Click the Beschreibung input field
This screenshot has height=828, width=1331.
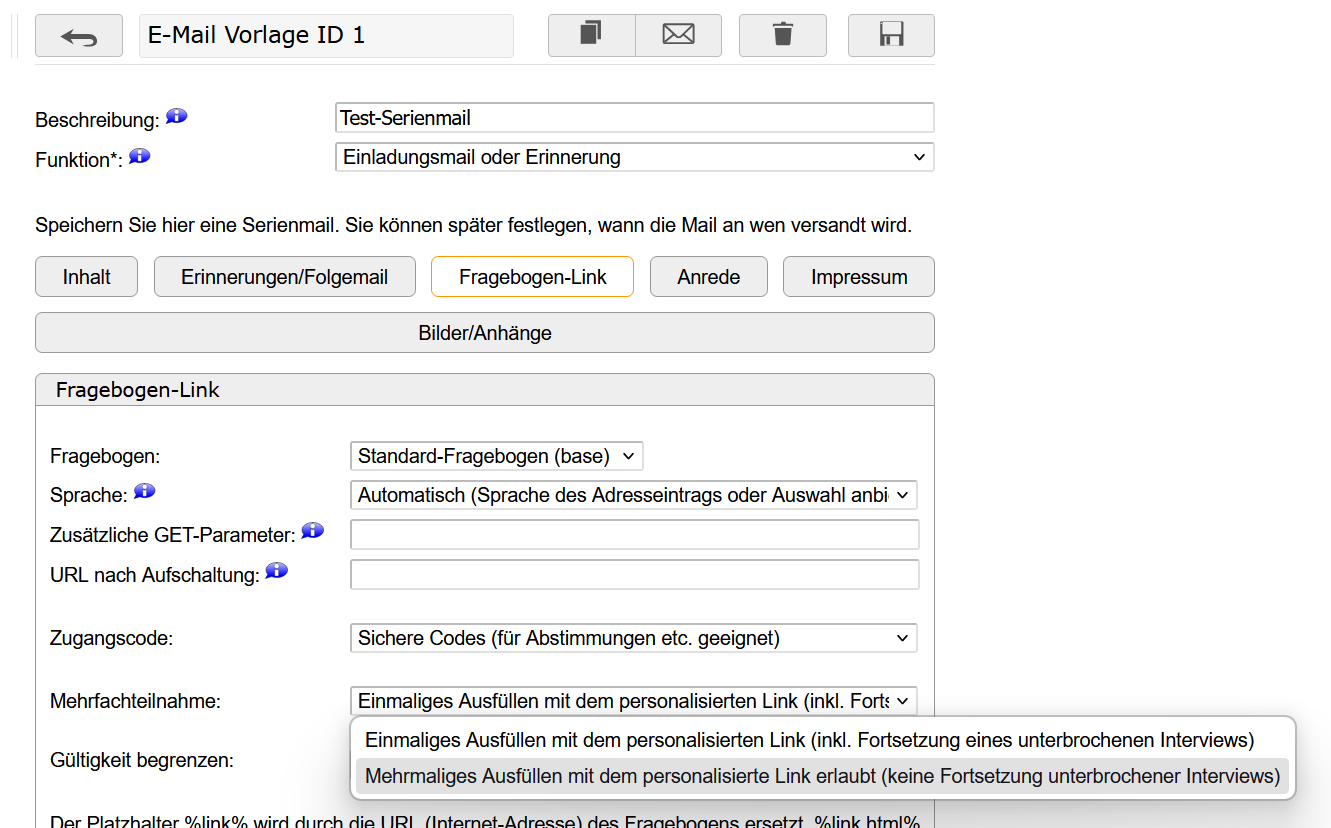[x=634, y=117]
